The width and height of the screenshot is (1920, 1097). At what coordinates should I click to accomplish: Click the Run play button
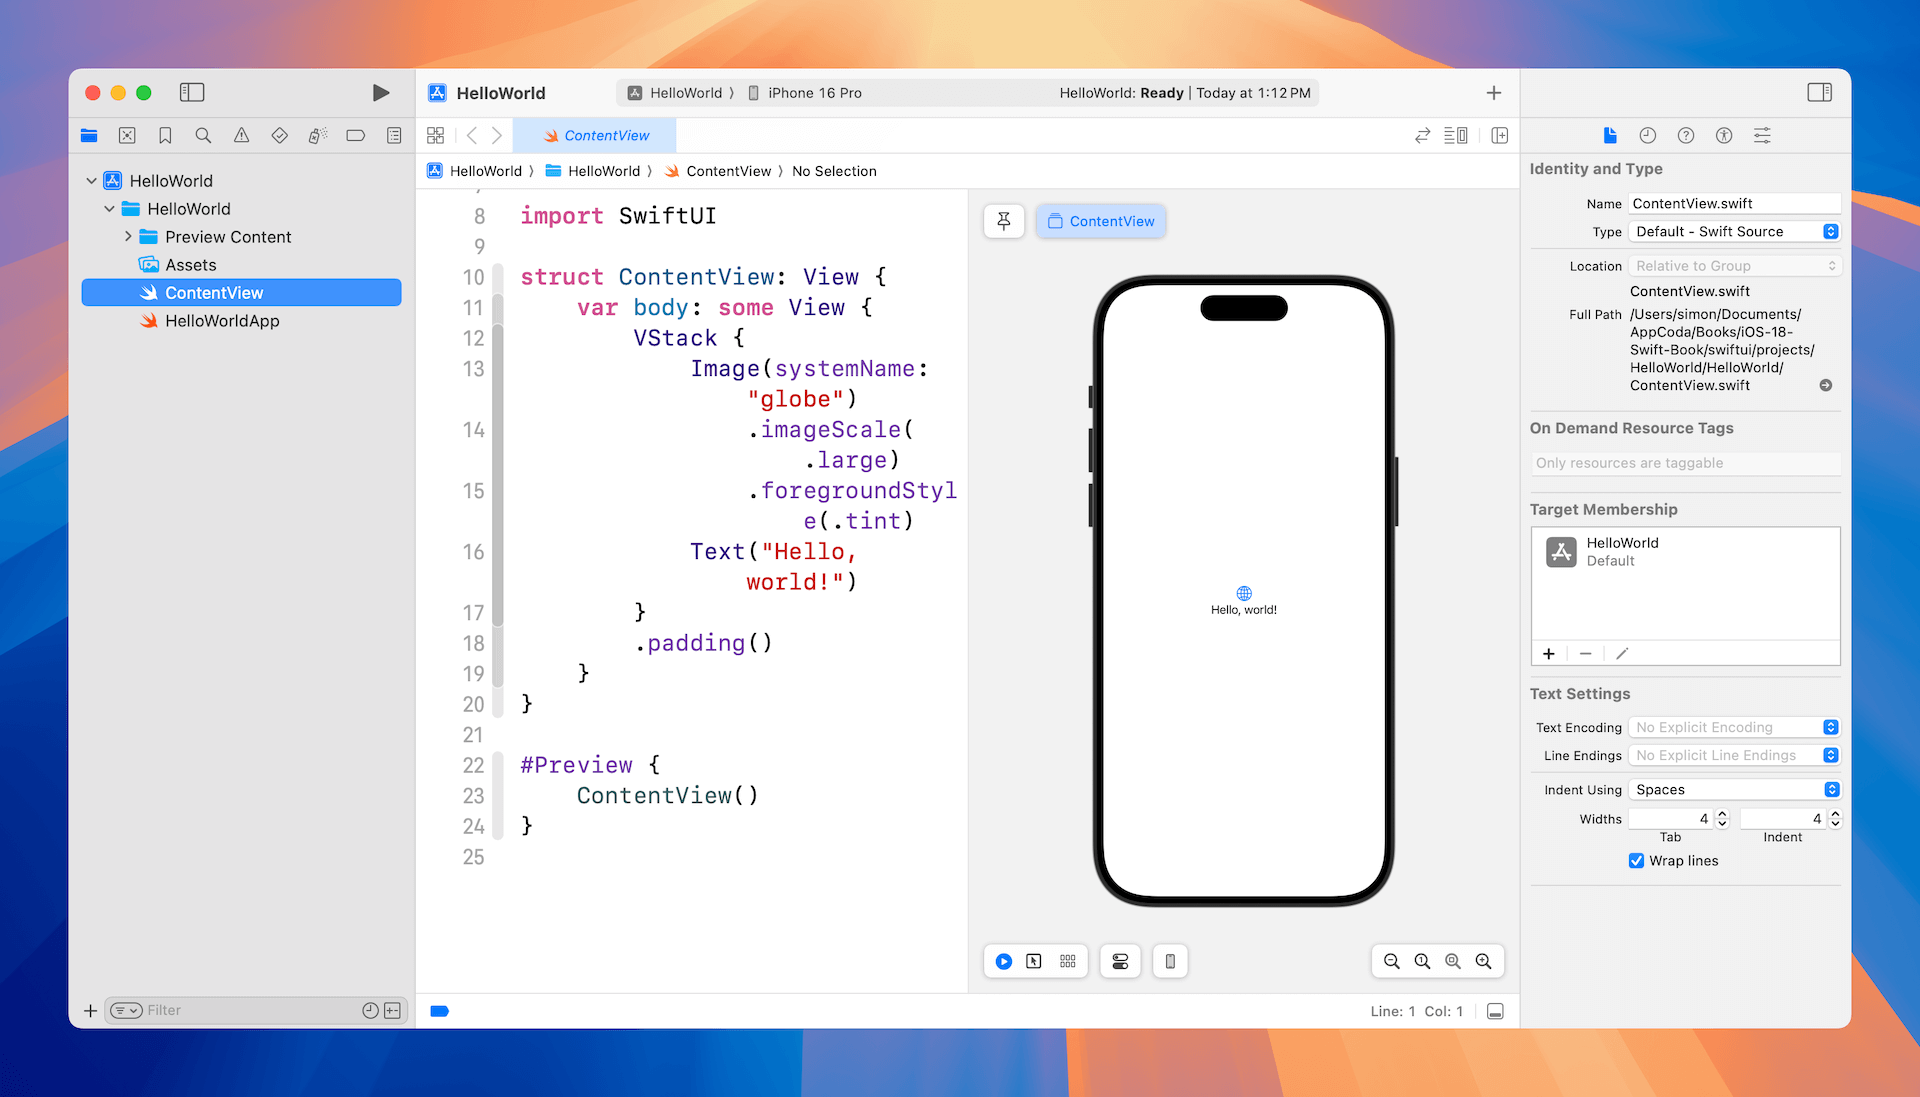[380, 93]
